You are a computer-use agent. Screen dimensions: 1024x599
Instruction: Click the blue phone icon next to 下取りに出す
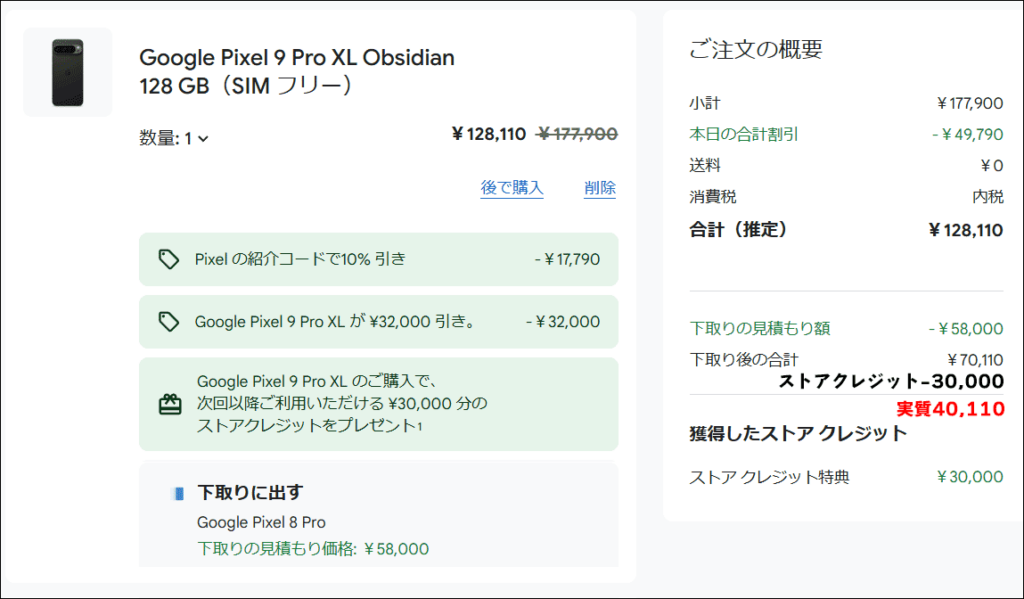pyautogui.click(x=177, y=493)
